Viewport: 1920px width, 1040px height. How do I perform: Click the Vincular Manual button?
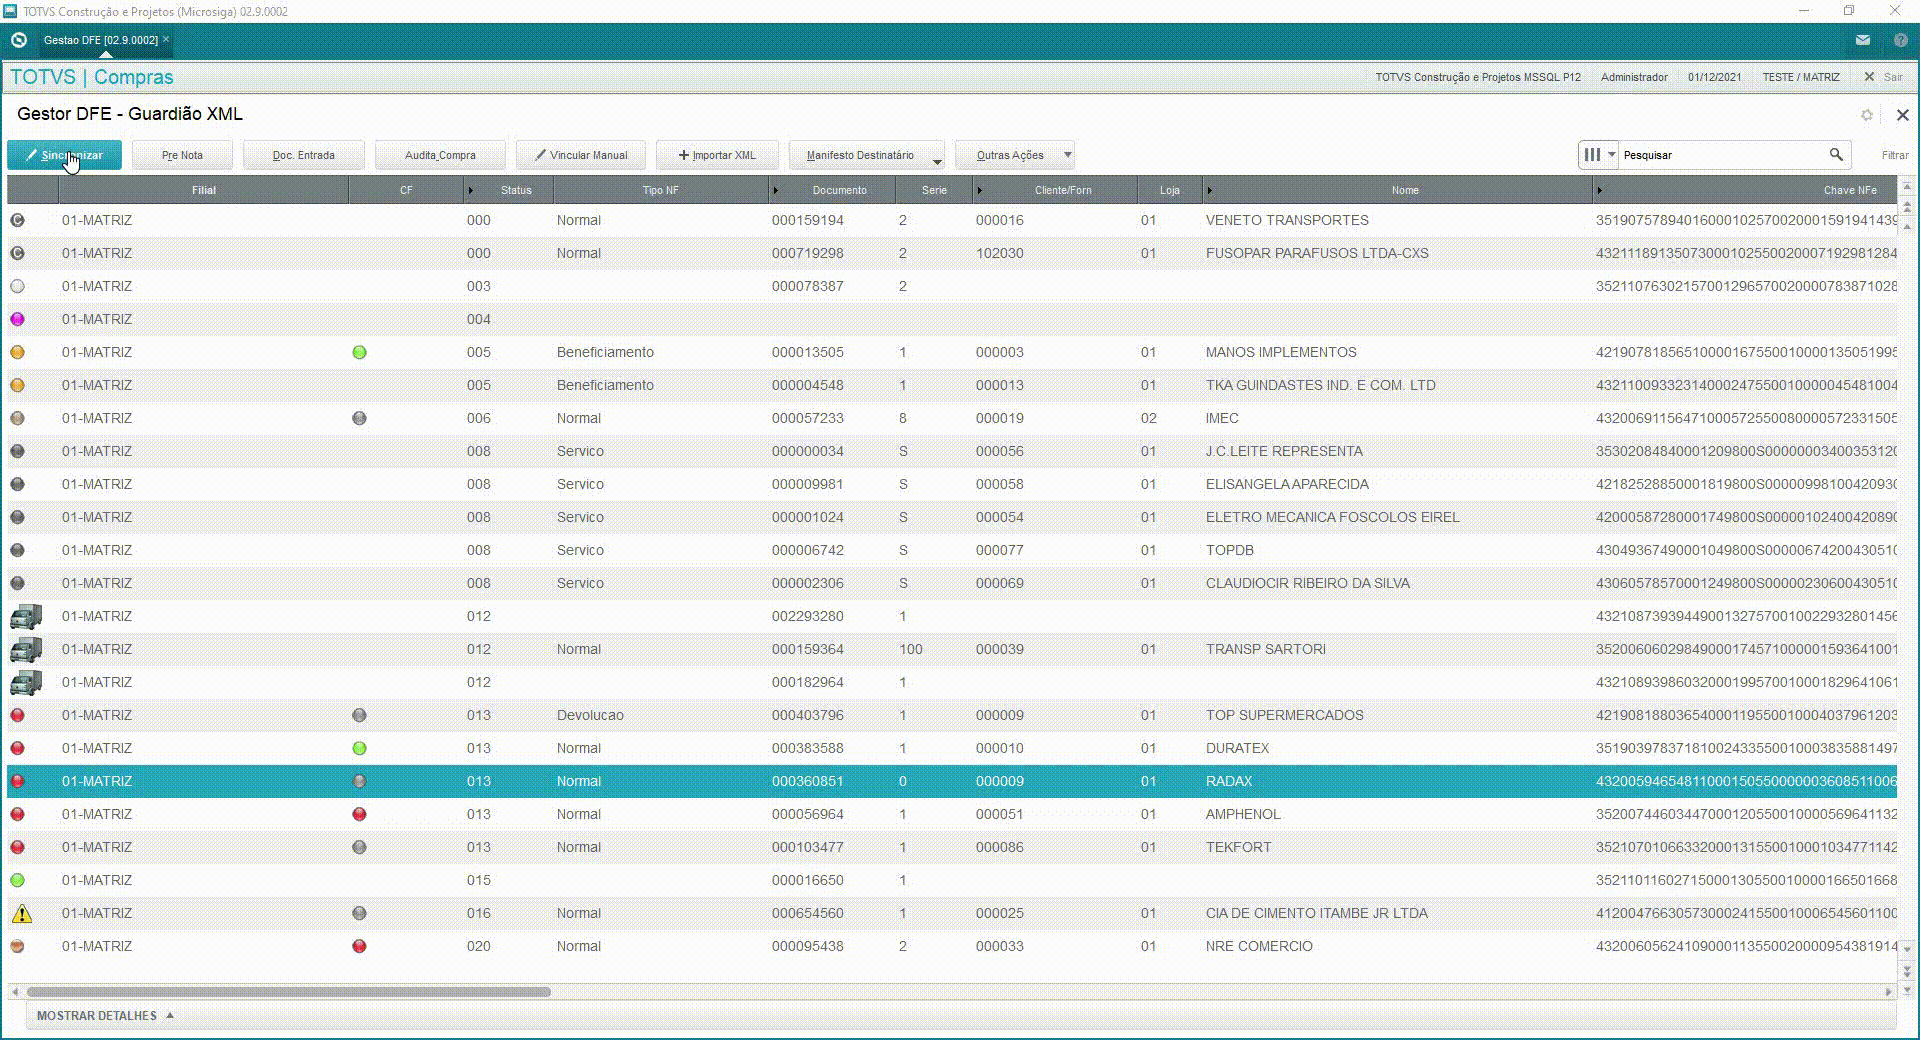581,155
